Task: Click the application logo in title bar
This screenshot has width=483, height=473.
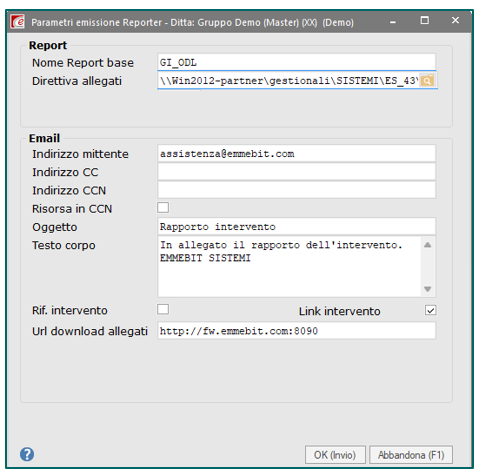Action: 17,22
